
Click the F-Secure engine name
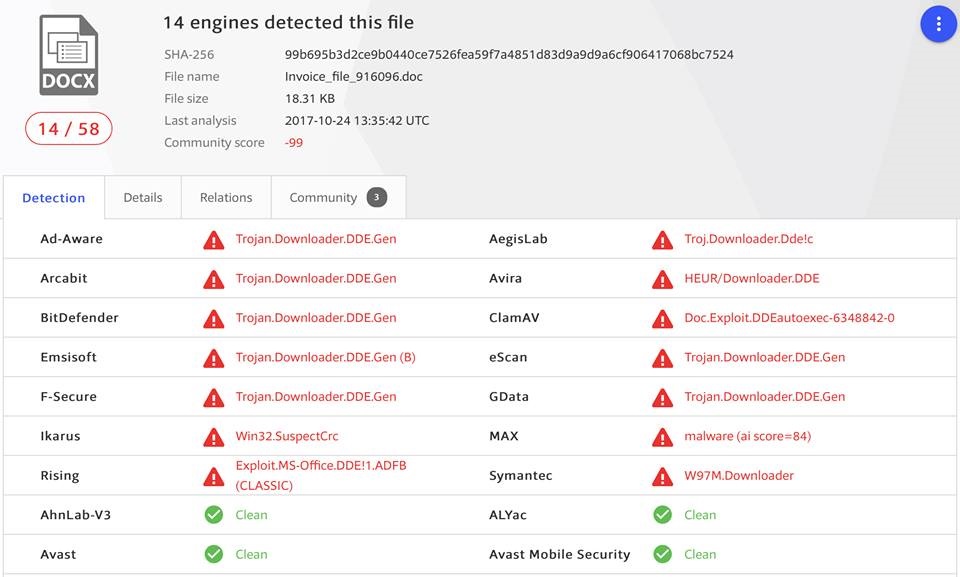click(x=69, y=396)
